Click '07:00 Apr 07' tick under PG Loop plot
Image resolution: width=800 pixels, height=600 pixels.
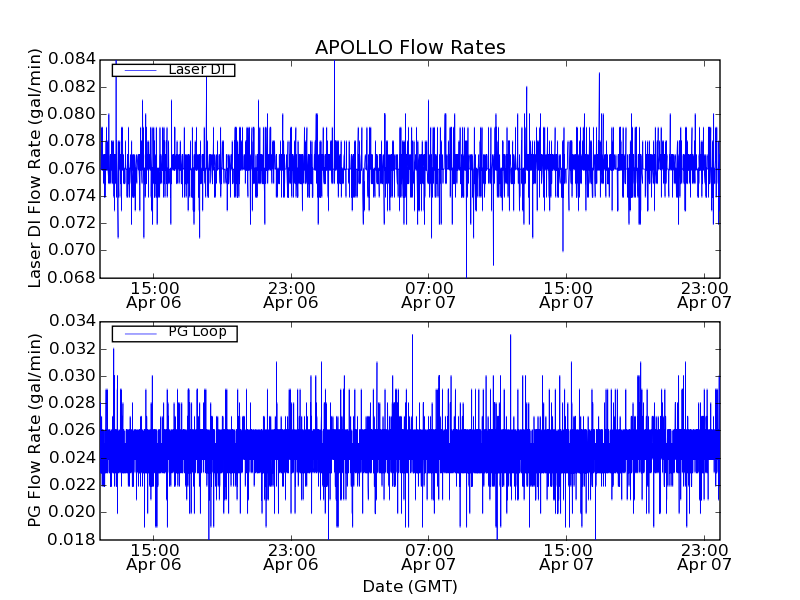[x=429, y=558]
